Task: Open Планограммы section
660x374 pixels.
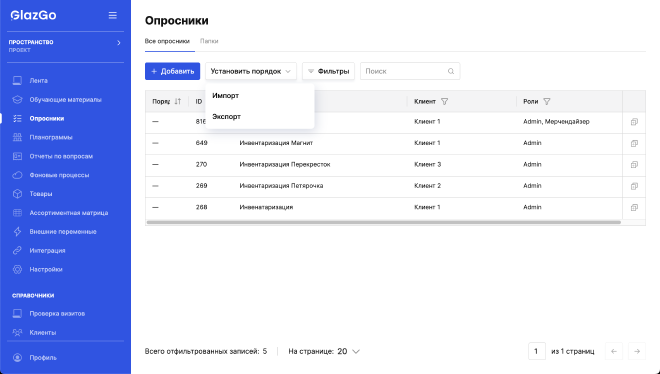Action: click(51, 137)
